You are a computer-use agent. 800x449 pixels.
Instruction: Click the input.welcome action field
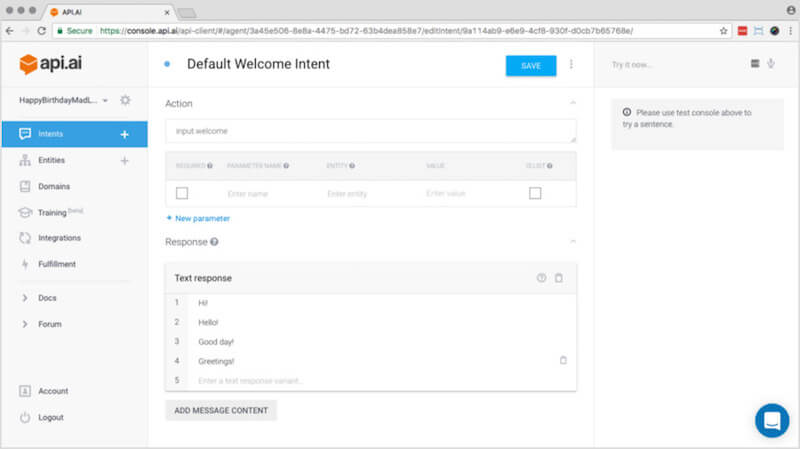tap(371, 131)
